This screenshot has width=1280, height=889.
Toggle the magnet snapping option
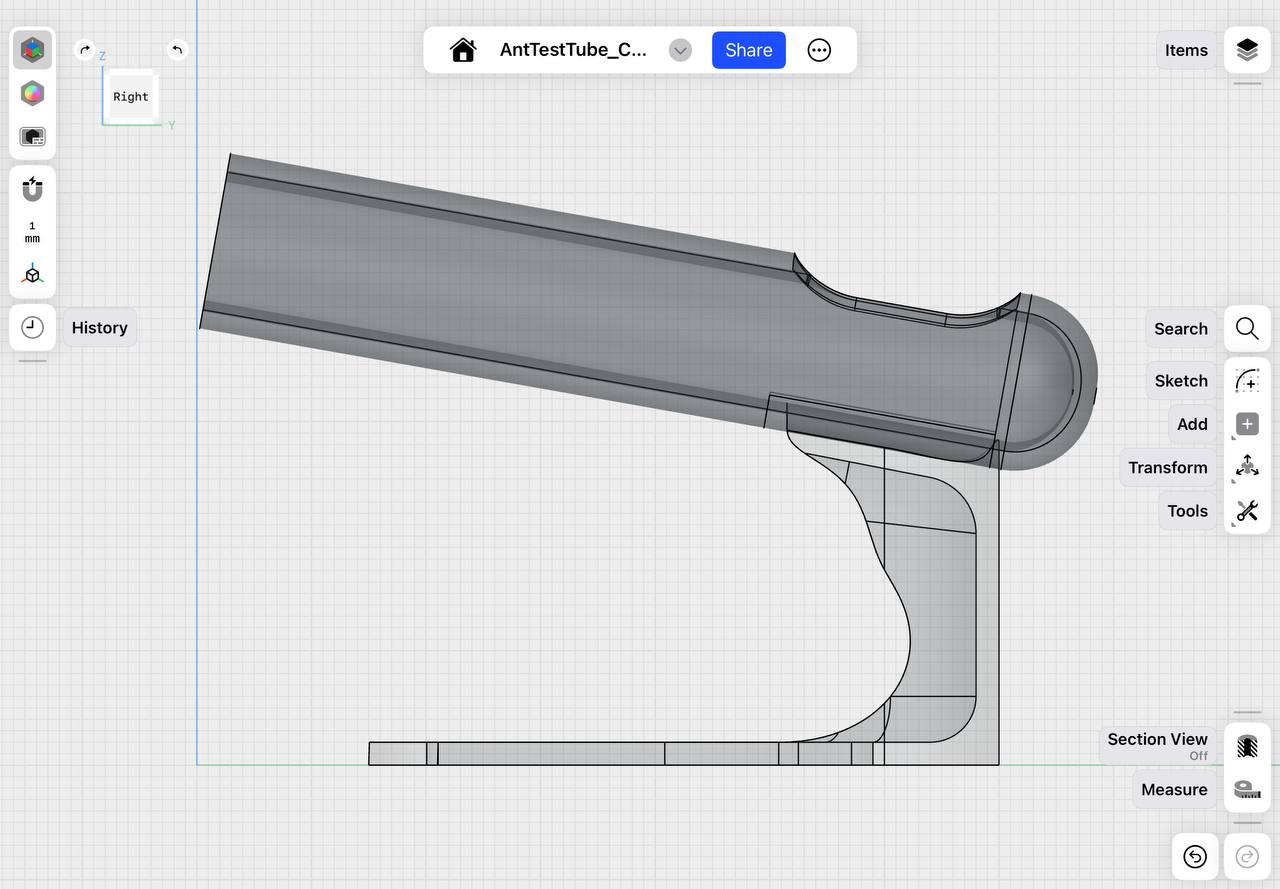(32, 189)
